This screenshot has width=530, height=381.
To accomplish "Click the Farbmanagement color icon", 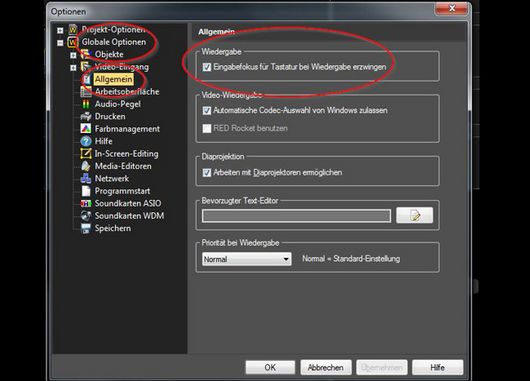I will (86, 129).
